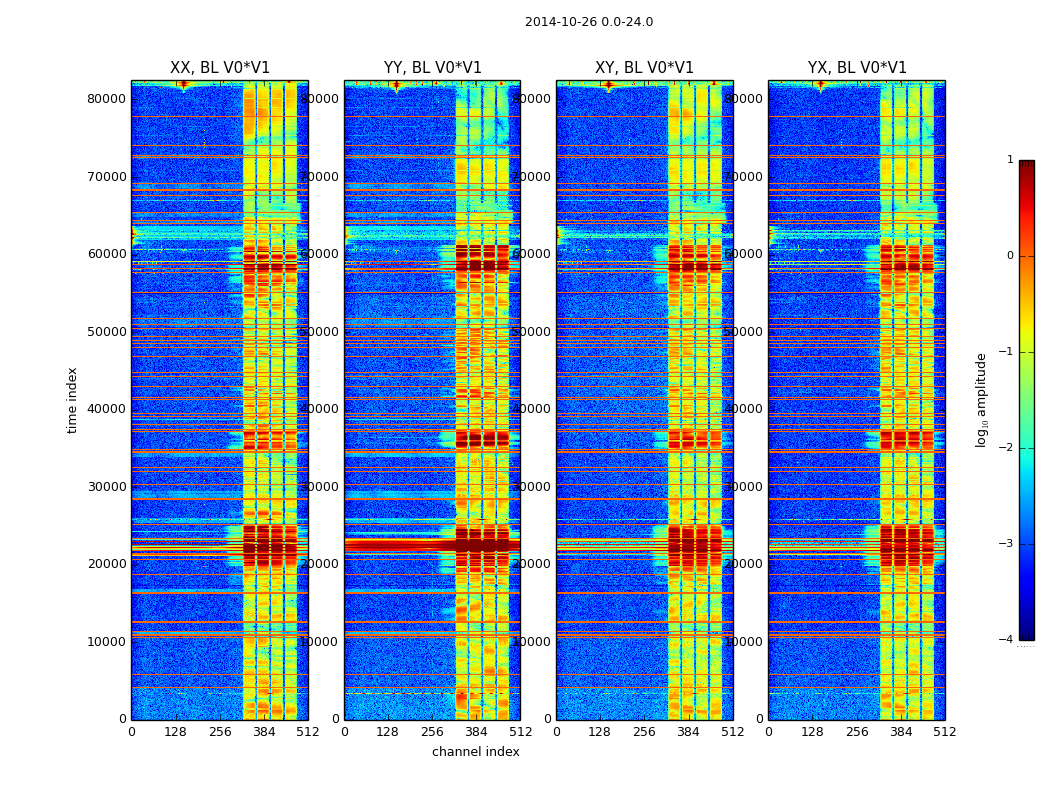Click the "YX, BL V0*V1" subplot title
The image size is (1050, 800).
[x=857, y=68]
